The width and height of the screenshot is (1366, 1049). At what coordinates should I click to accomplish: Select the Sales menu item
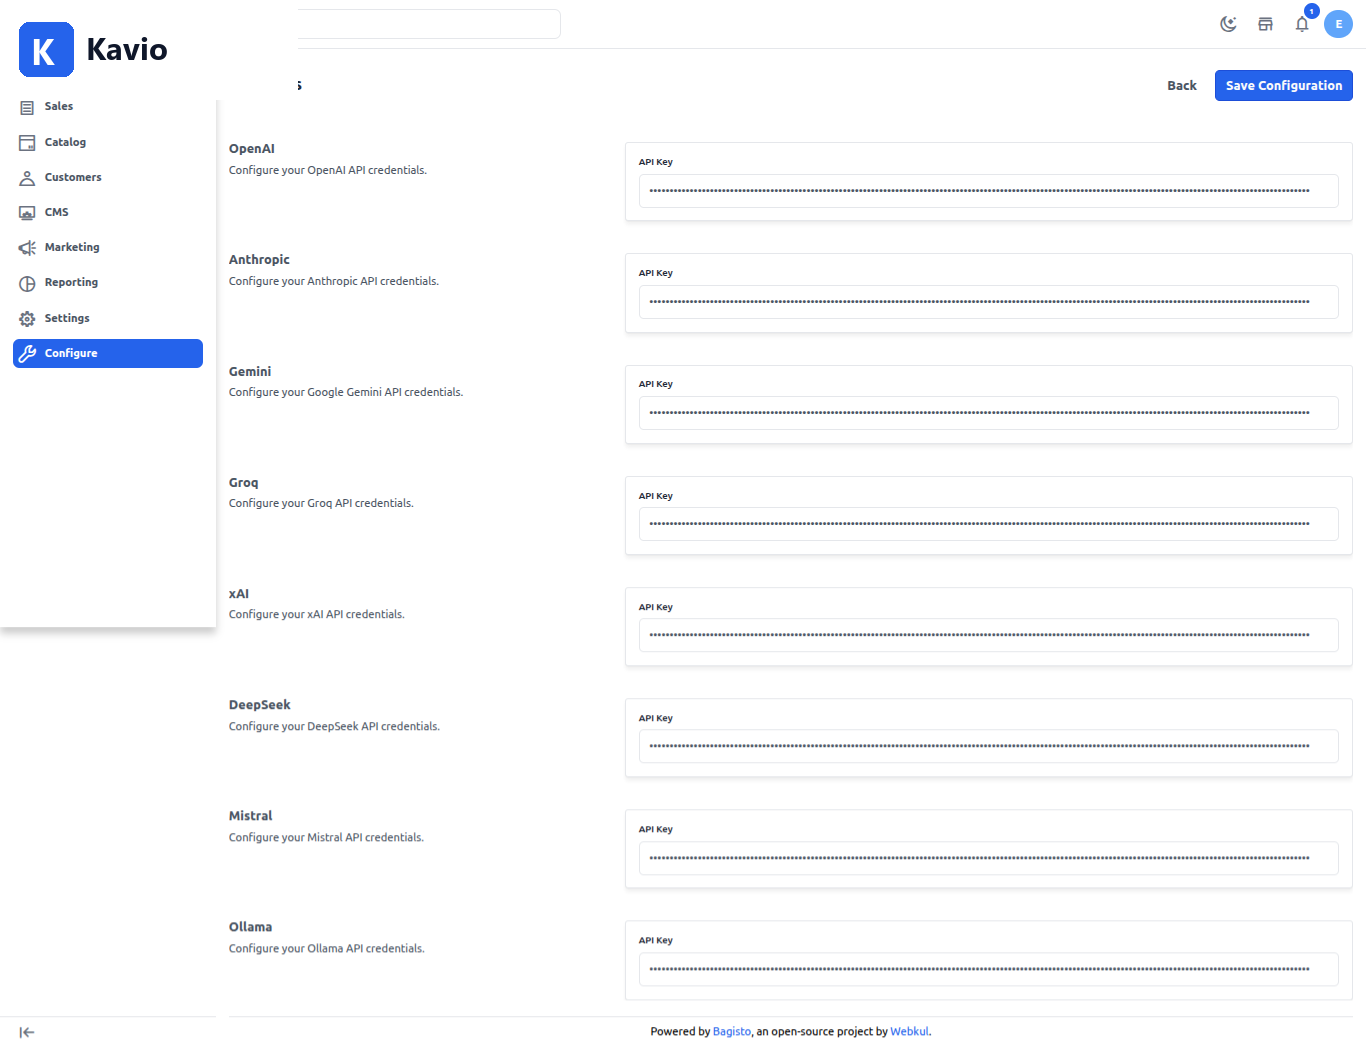coord(108,106)
